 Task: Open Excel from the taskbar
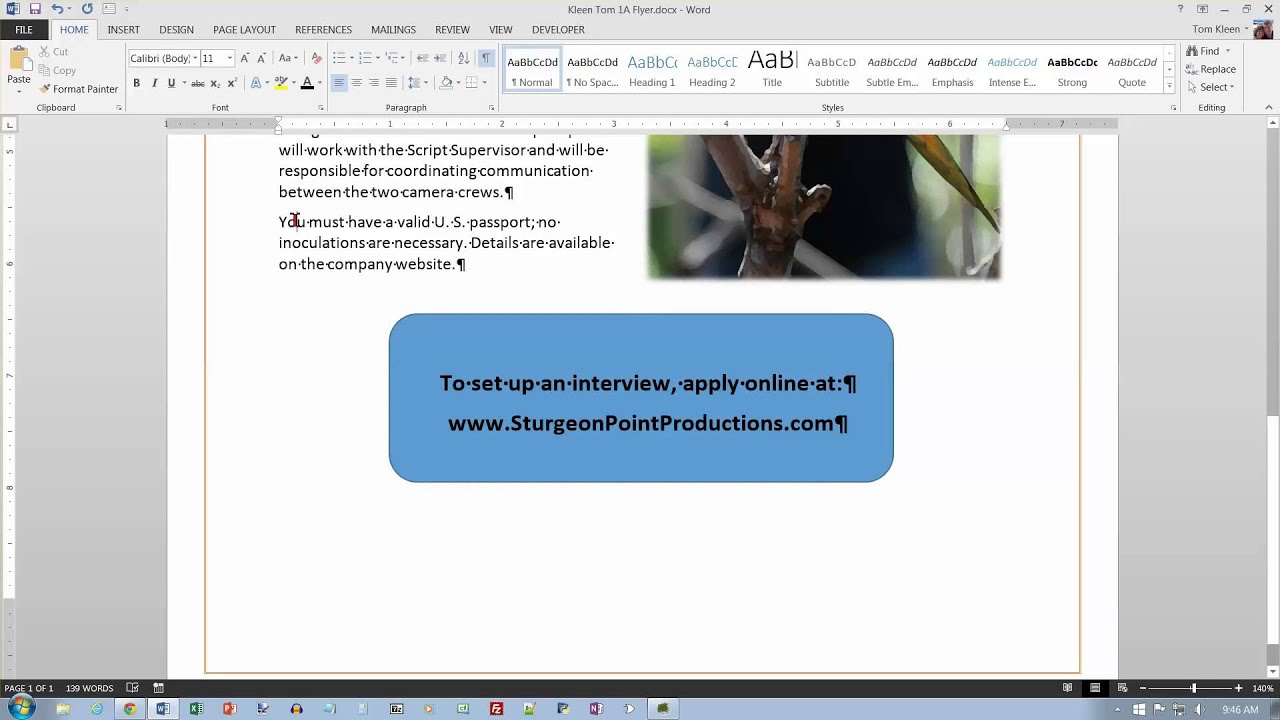point(196,709)
